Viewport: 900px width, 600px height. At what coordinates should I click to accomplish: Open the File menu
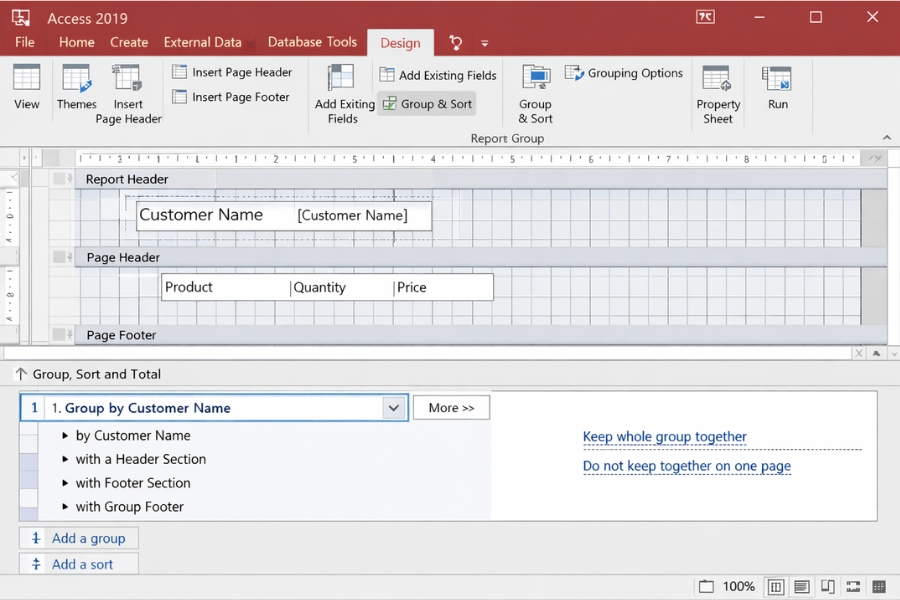tap(25, 42)
